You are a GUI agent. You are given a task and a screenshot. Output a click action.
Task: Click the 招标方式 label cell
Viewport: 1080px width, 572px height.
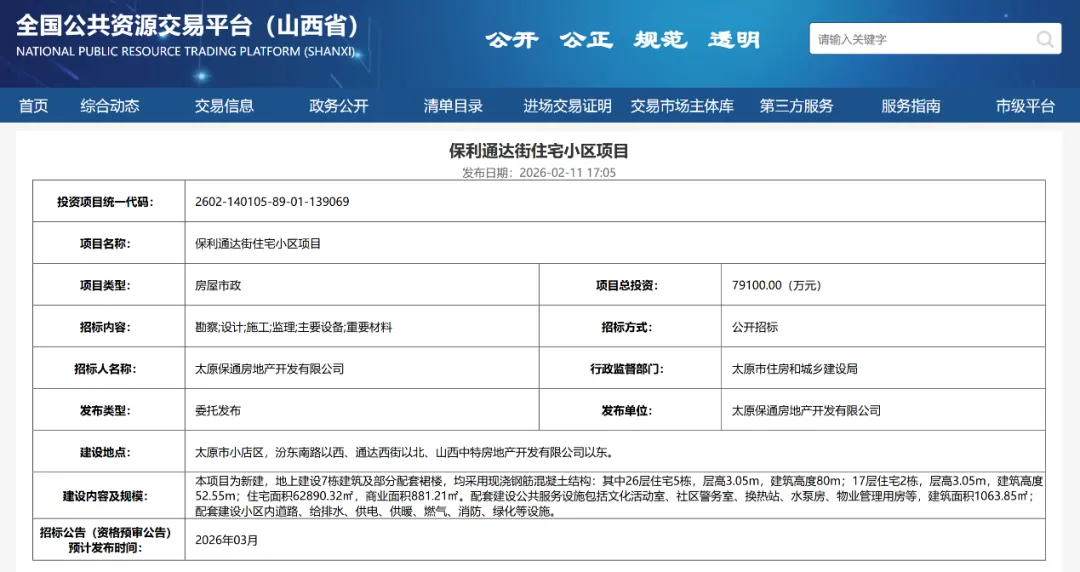point(630,327)
